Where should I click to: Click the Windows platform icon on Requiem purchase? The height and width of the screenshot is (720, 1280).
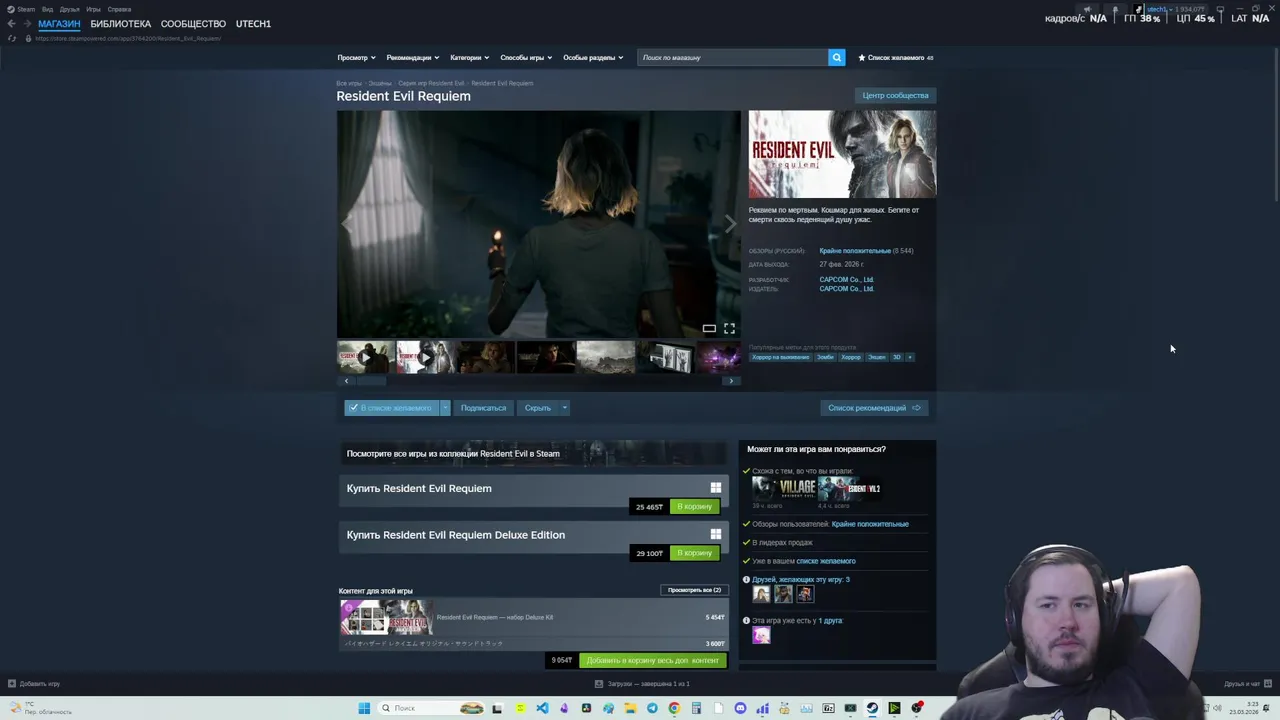pos(715,488)
